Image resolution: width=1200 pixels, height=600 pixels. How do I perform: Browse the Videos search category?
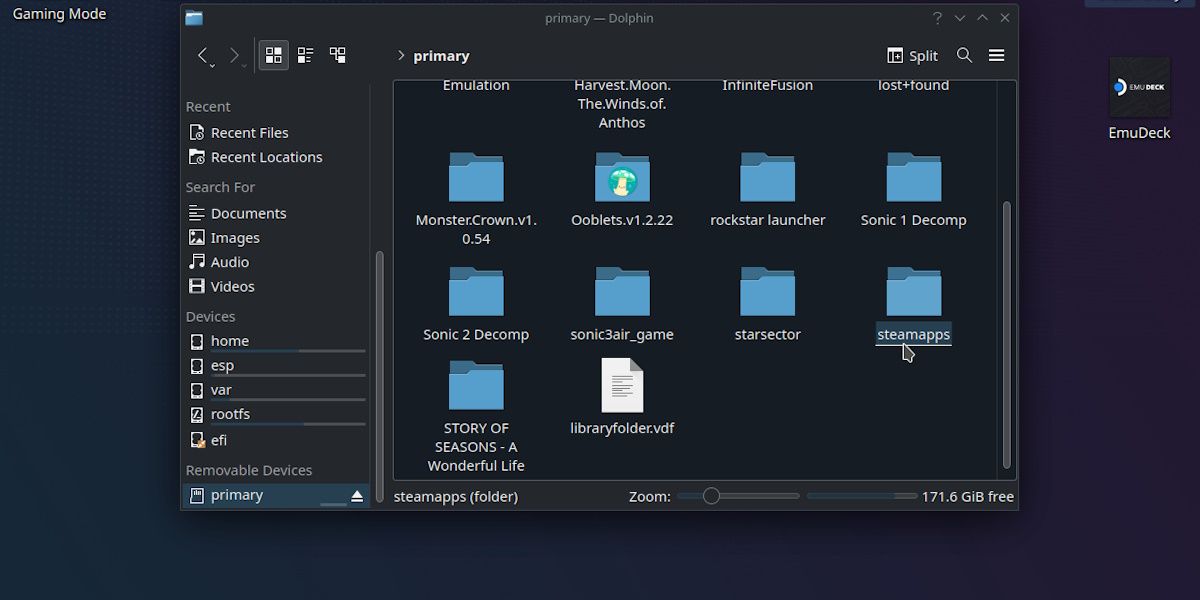tap(232, 286)
